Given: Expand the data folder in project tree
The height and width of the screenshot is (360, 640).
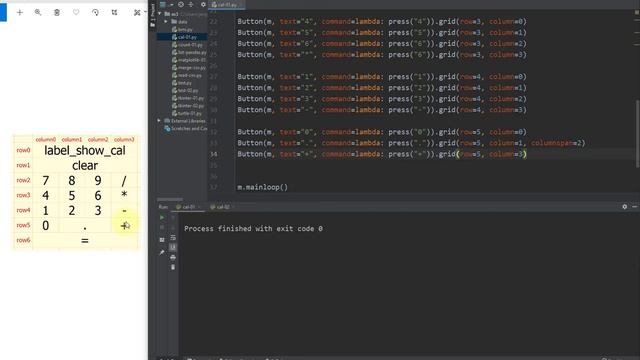Looking at the screenshot, I should tap(166, 22).
